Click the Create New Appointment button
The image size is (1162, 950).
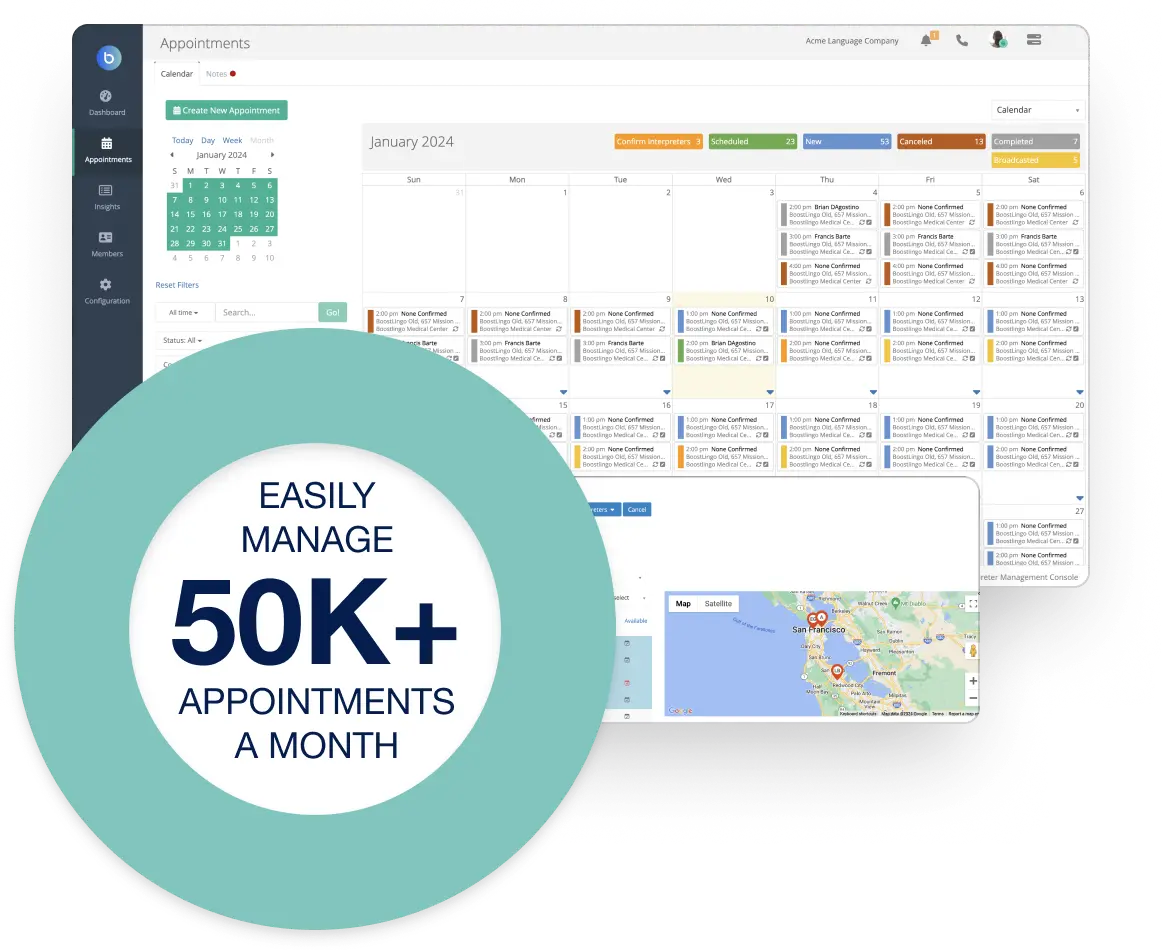coord(226,110)
